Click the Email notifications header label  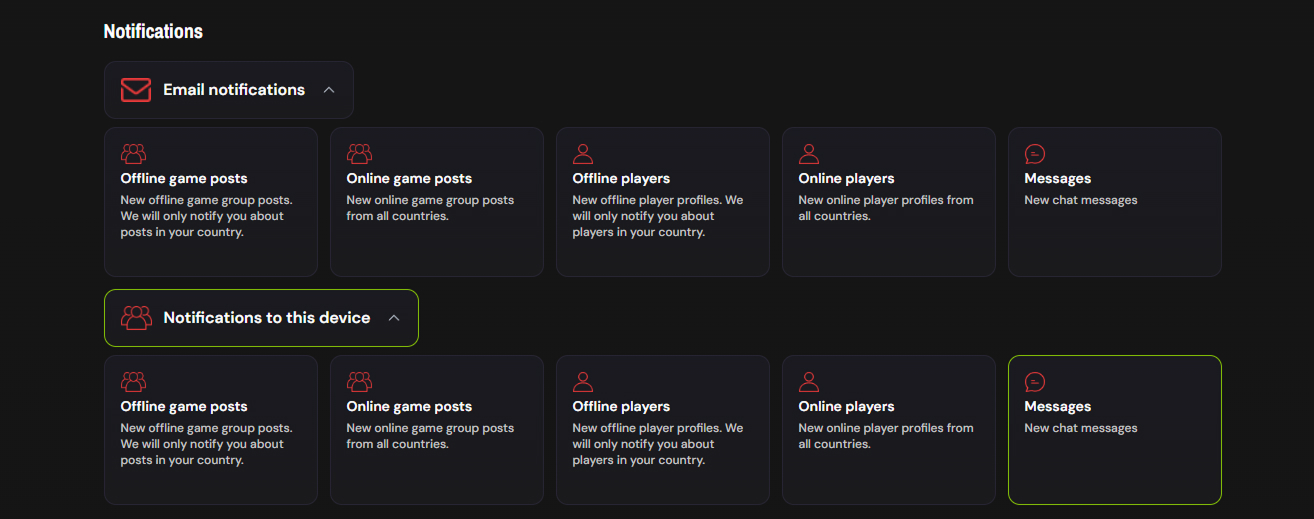pos(234,90)
